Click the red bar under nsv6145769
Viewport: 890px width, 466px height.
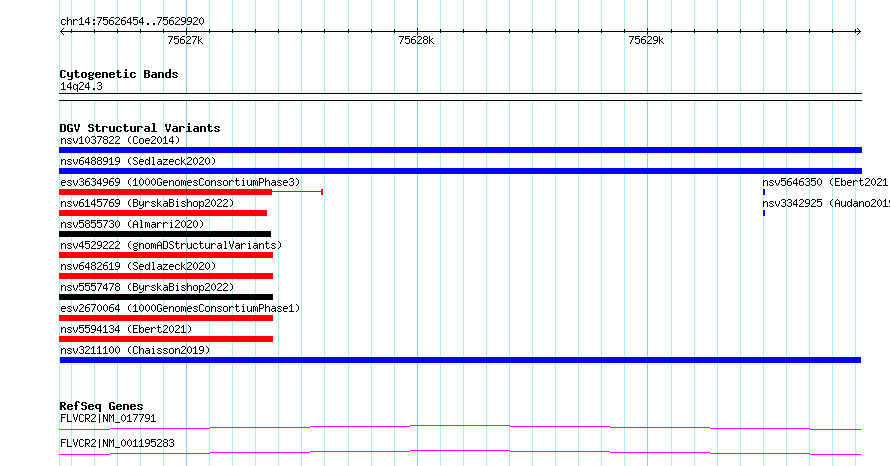[163, 213]
